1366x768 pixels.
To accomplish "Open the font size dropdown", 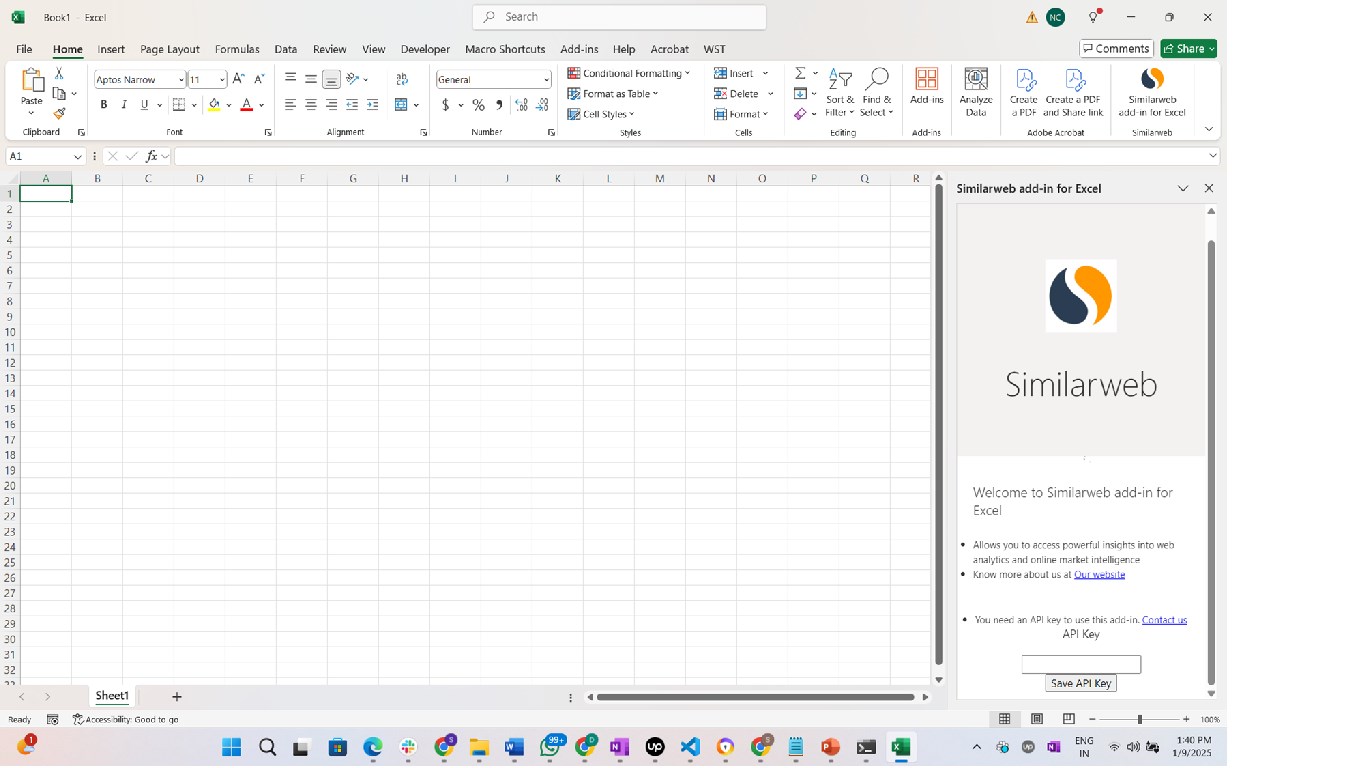I will click(x=222, y=80).
